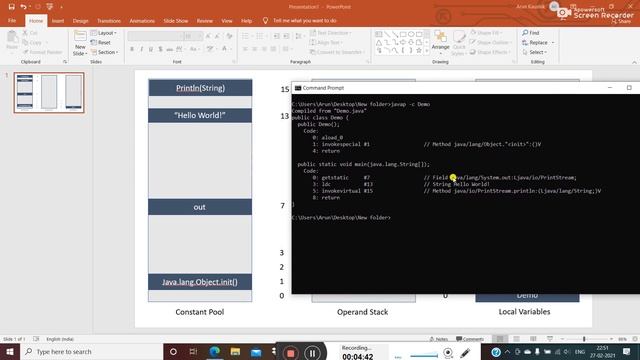Open Cortana circle icon on taskbar
This screenshot has height=360, width=640.
[173, 351]
